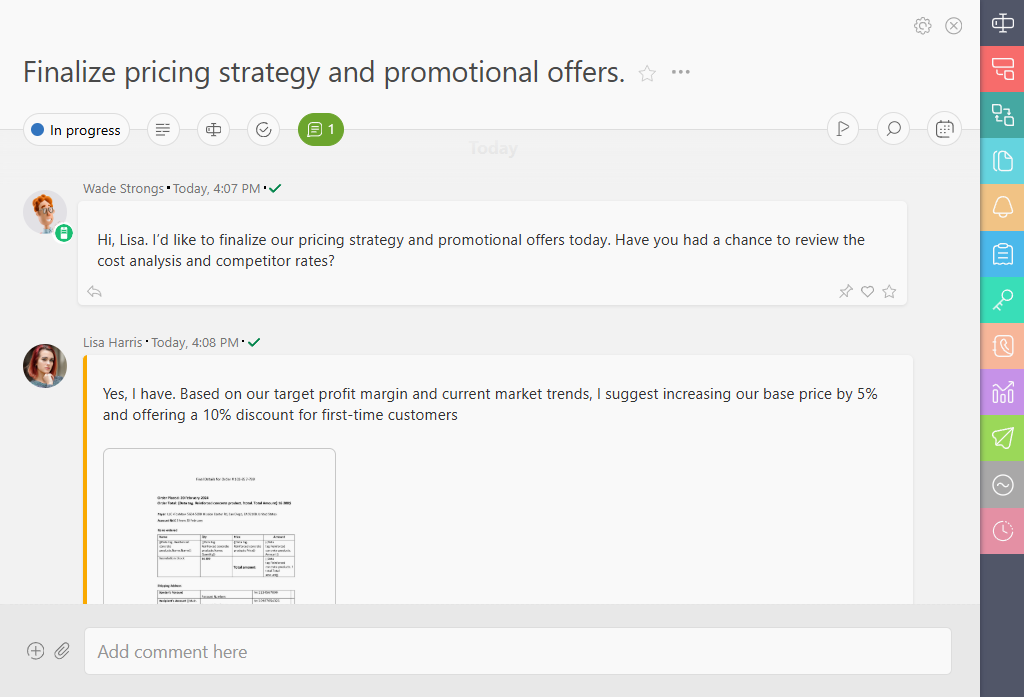Select the notifications bell in the right sidebar
The width and height of the screenshot is (1024, 697).
1003,207
